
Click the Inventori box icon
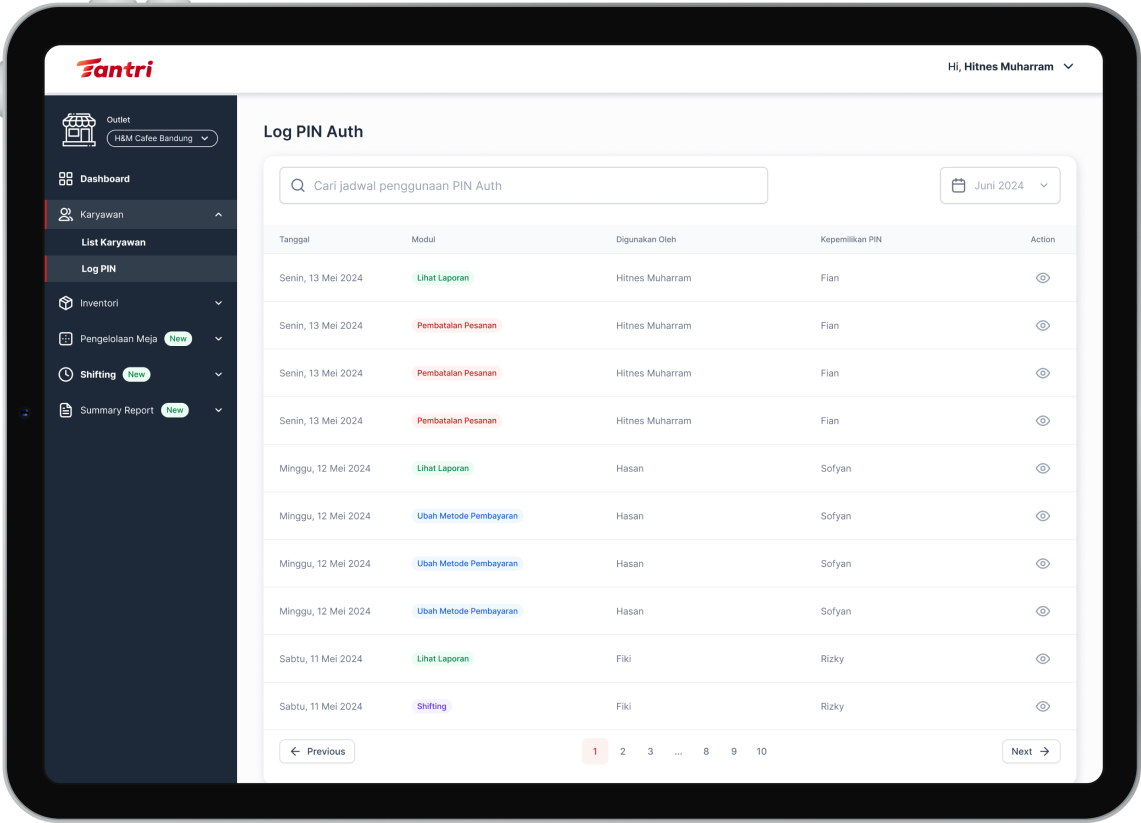65,303
